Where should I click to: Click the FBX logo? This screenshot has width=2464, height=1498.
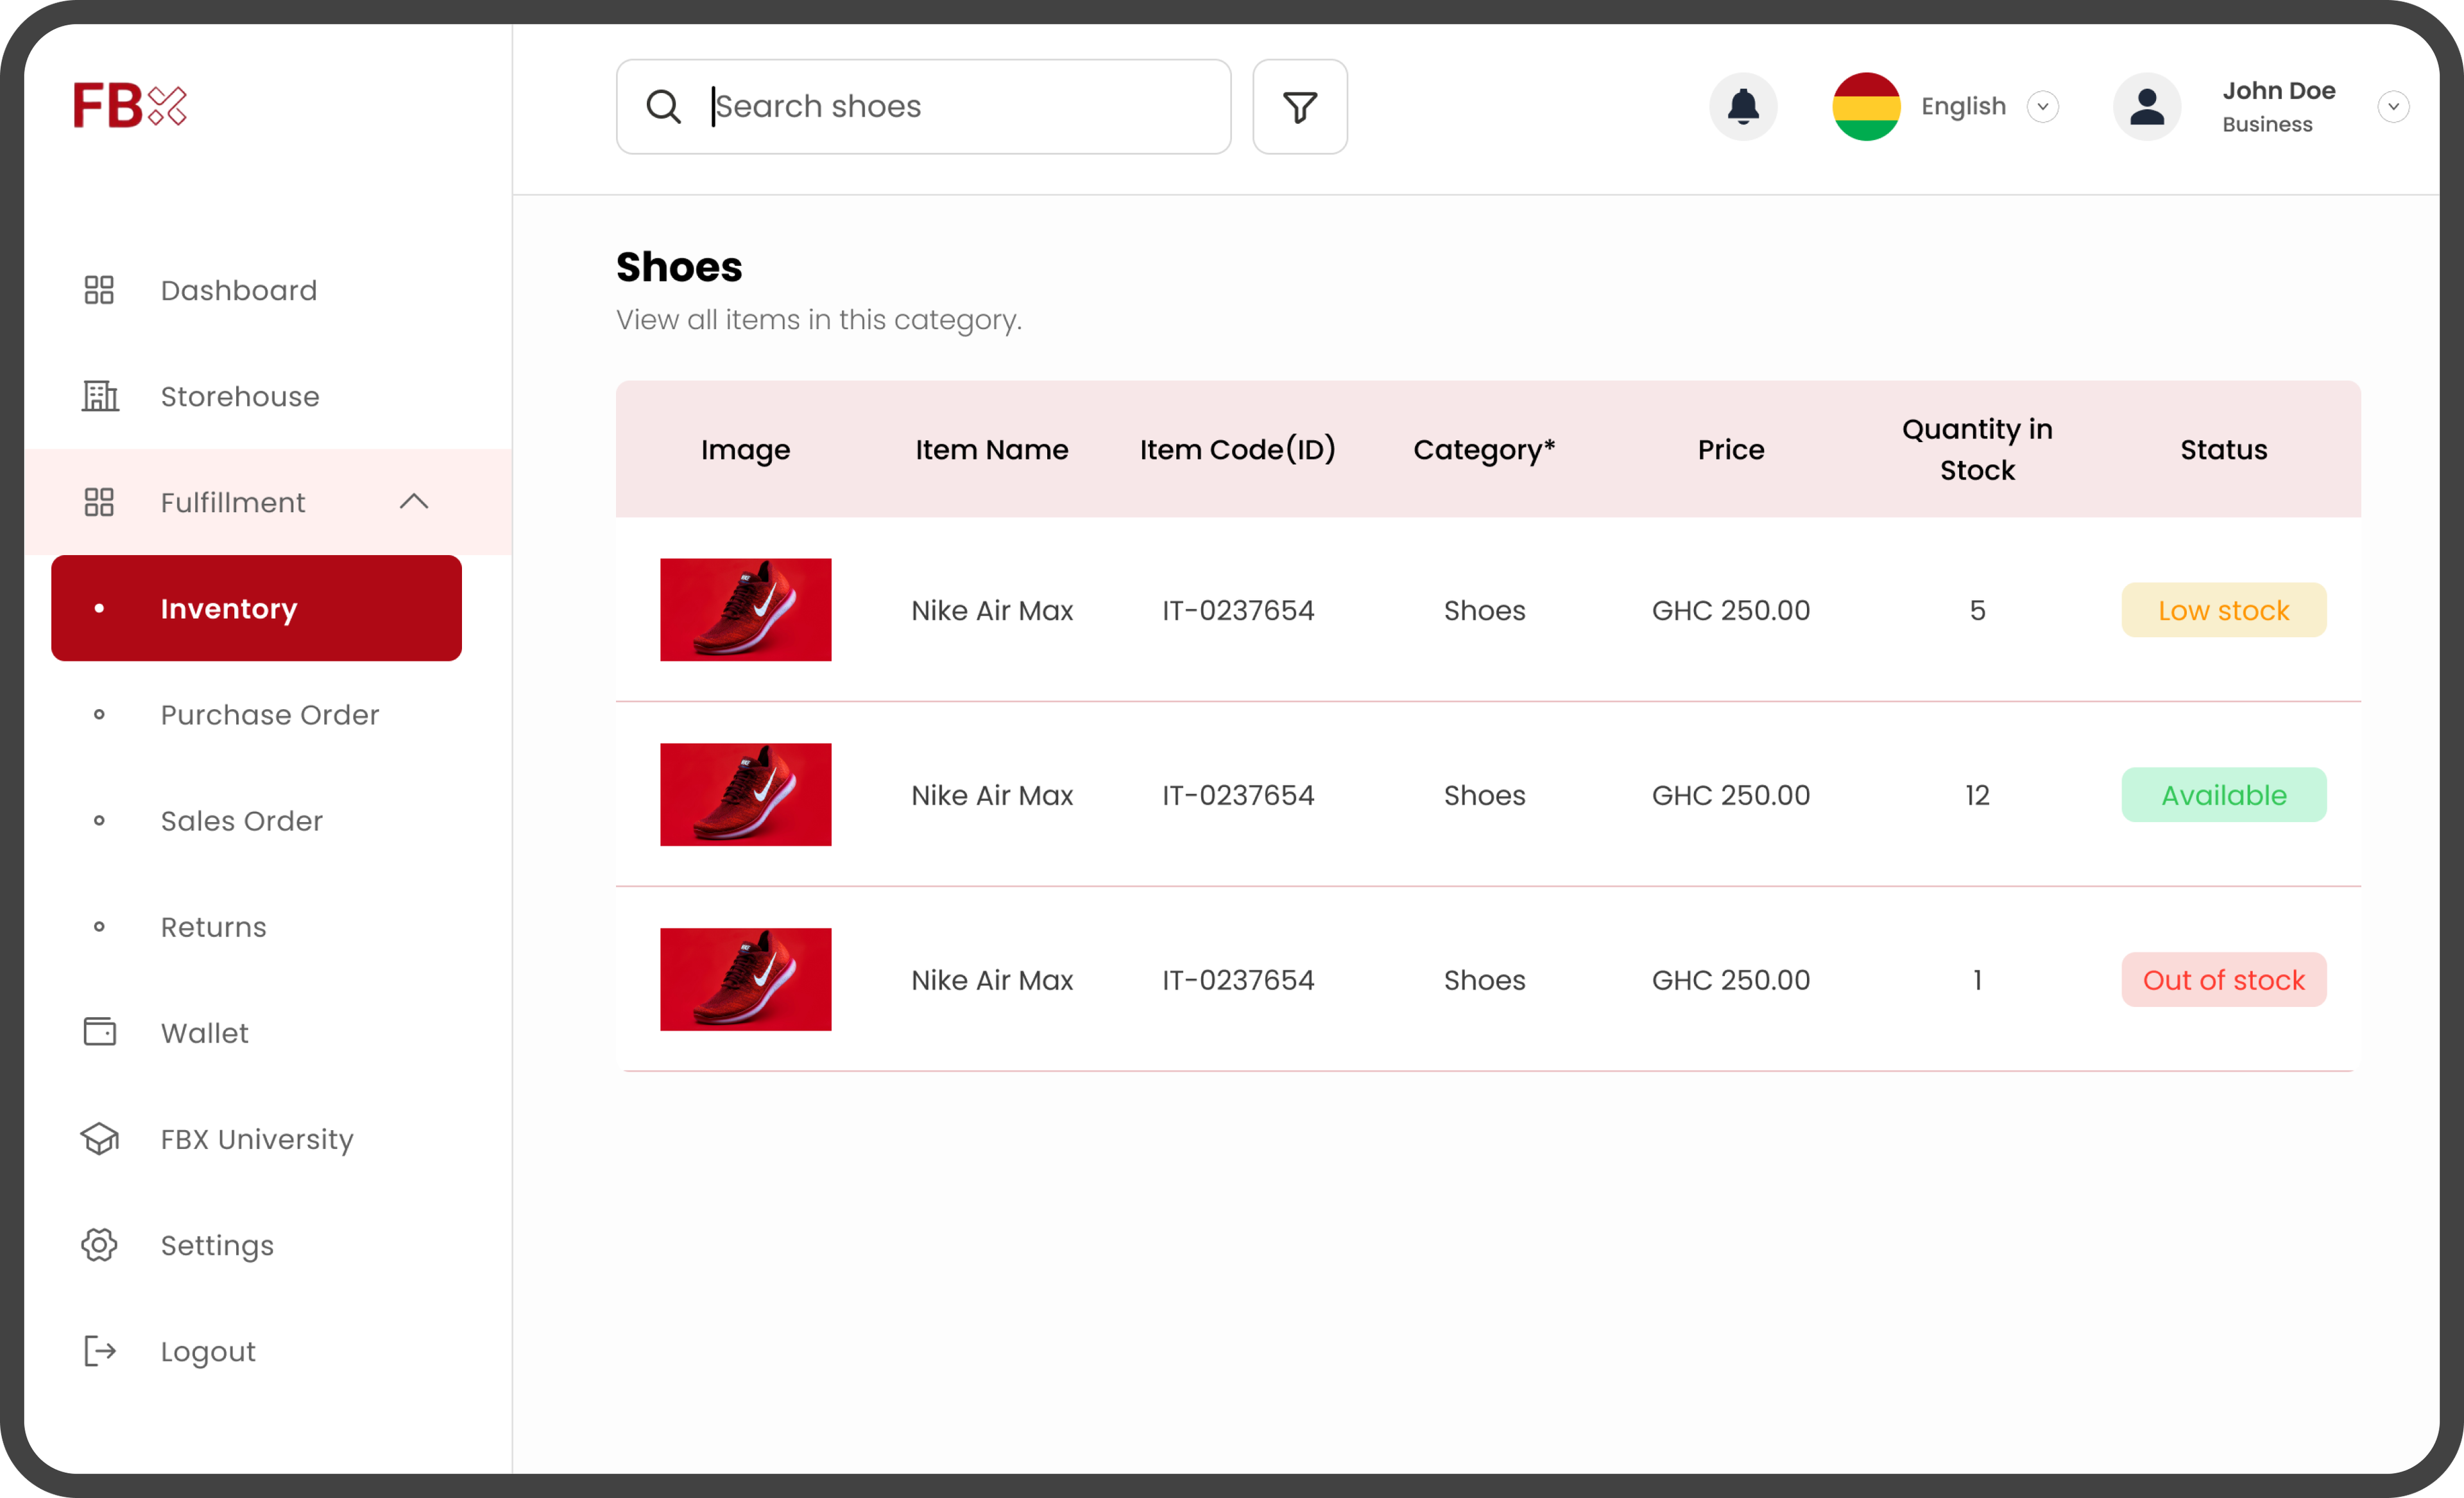tap(130, 106)
